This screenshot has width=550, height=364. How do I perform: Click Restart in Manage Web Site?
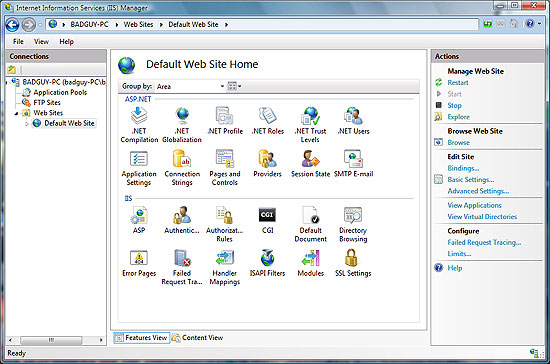click(458, 83)
